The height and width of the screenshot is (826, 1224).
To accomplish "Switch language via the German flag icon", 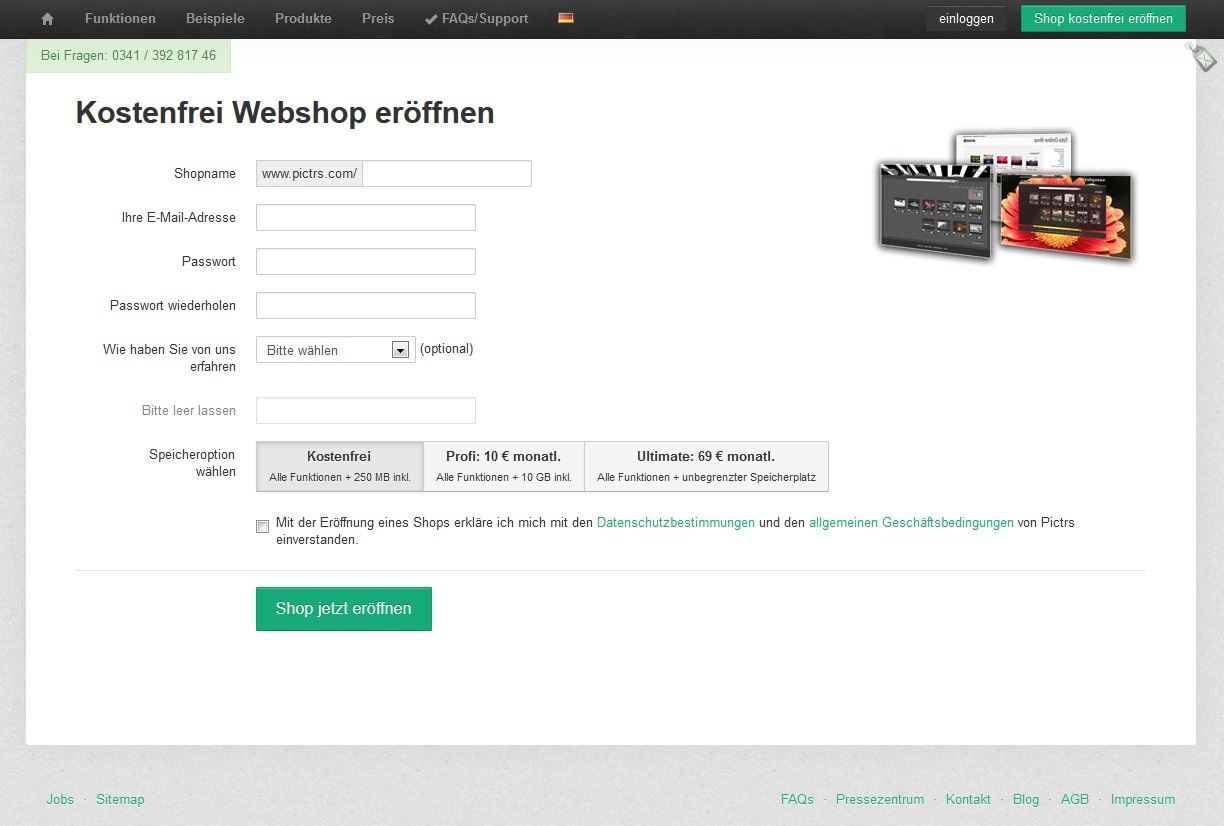I will (x=566, y=18).
